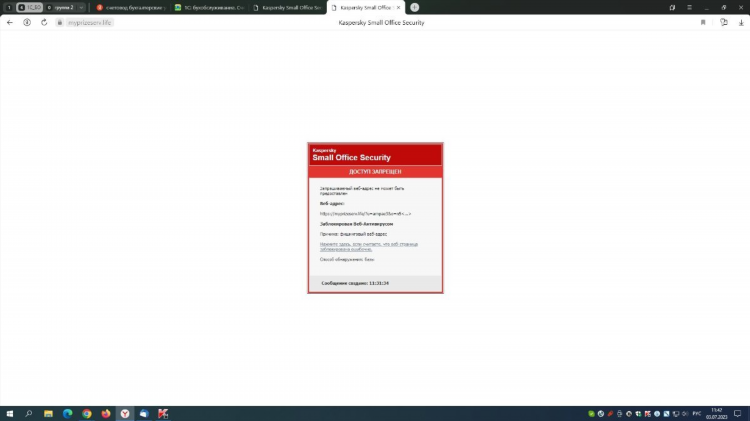Launch Firefox from taskbar
Viewport: 750px width, 421px height.
tap(106, 413)
